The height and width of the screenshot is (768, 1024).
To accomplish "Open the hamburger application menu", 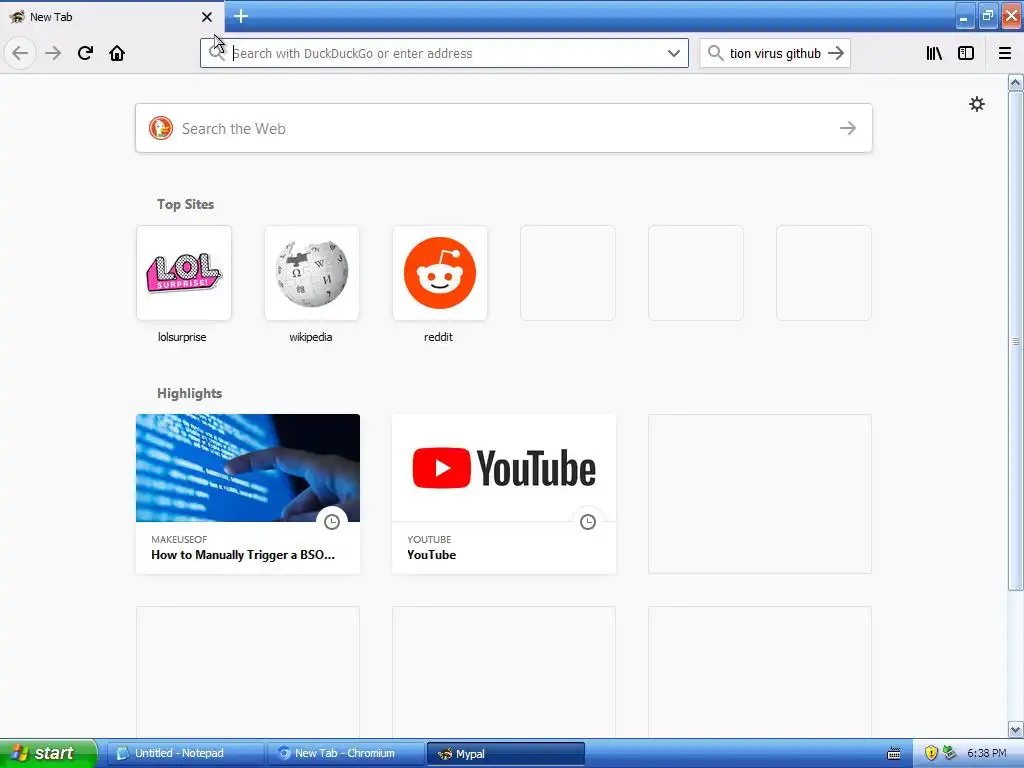I will 1004,53.
